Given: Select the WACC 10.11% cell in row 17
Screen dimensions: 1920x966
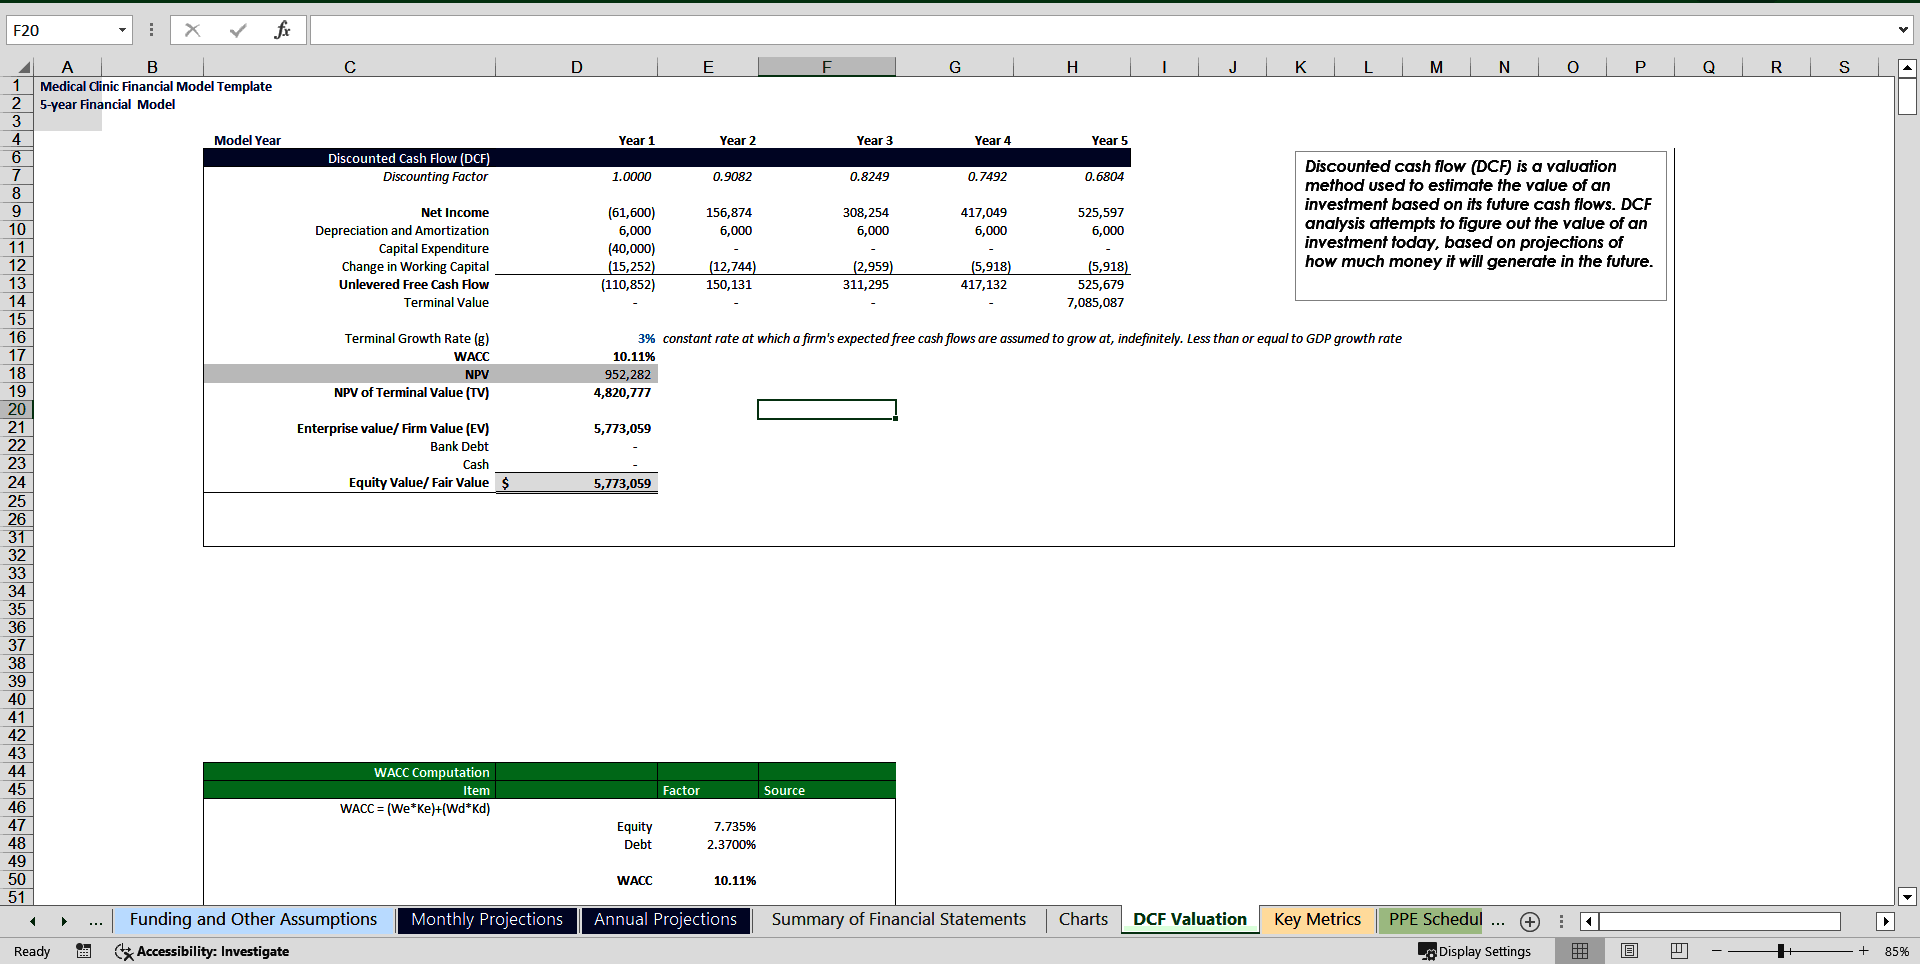Looking at the screenshot, I should coord(576,356).
